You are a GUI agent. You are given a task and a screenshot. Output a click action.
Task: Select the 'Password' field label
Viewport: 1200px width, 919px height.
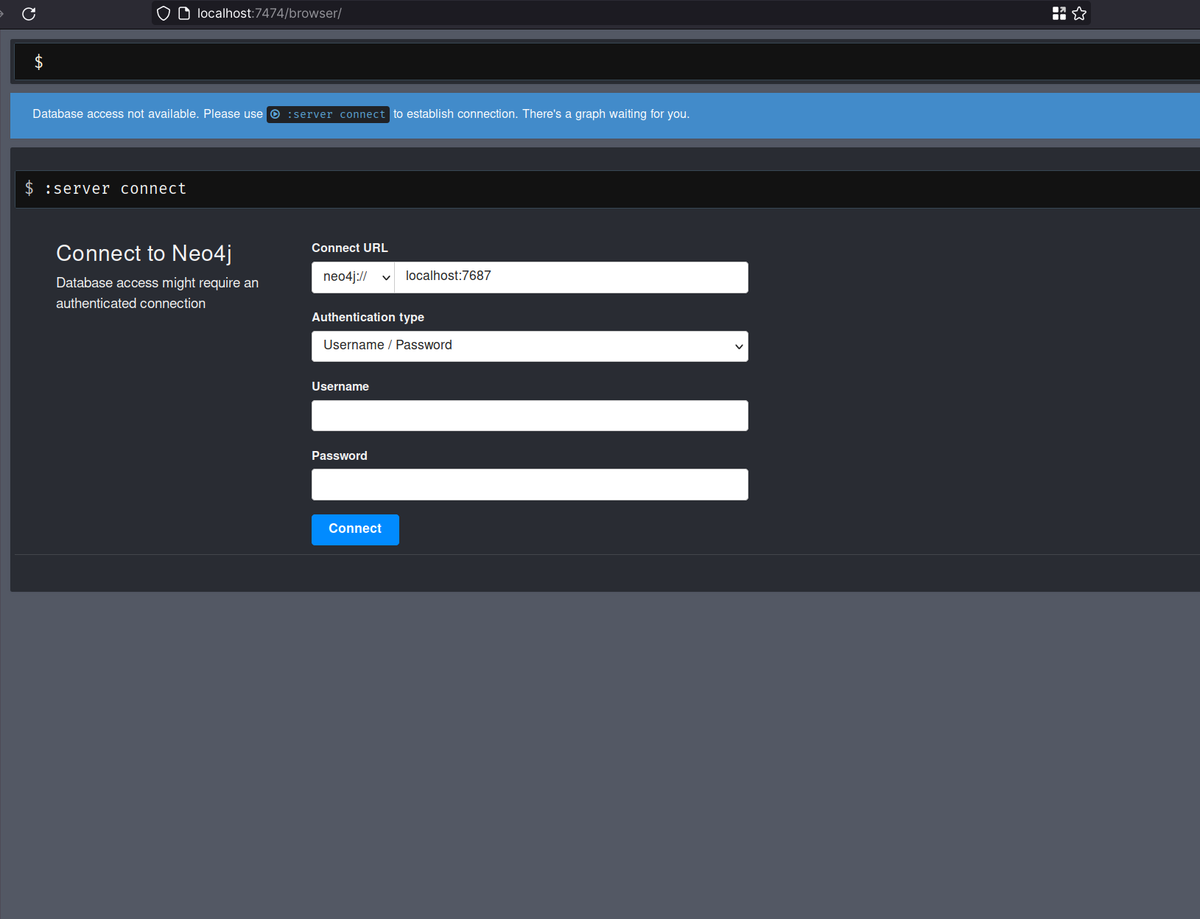pos(340,455)
